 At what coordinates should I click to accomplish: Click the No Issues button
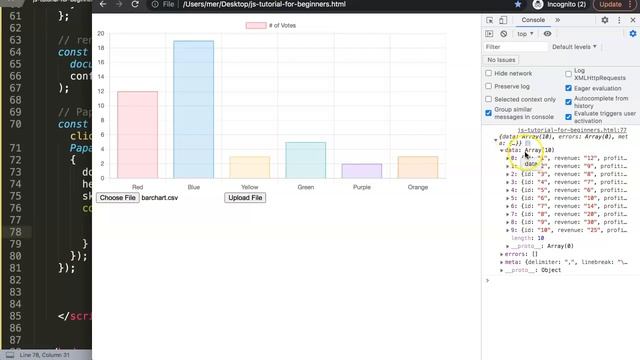coord(501,60)
